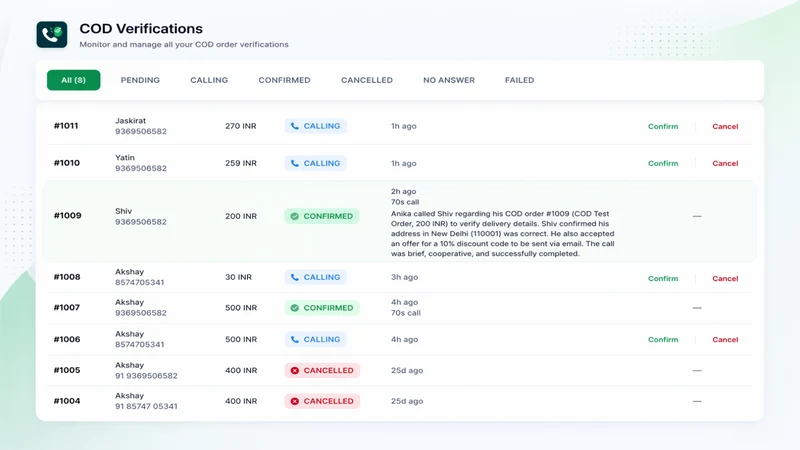This screenshot has width=800, height=450.
Task: Confirm order #1008 worth 30 INR
Action: click(x=663, y=279)
